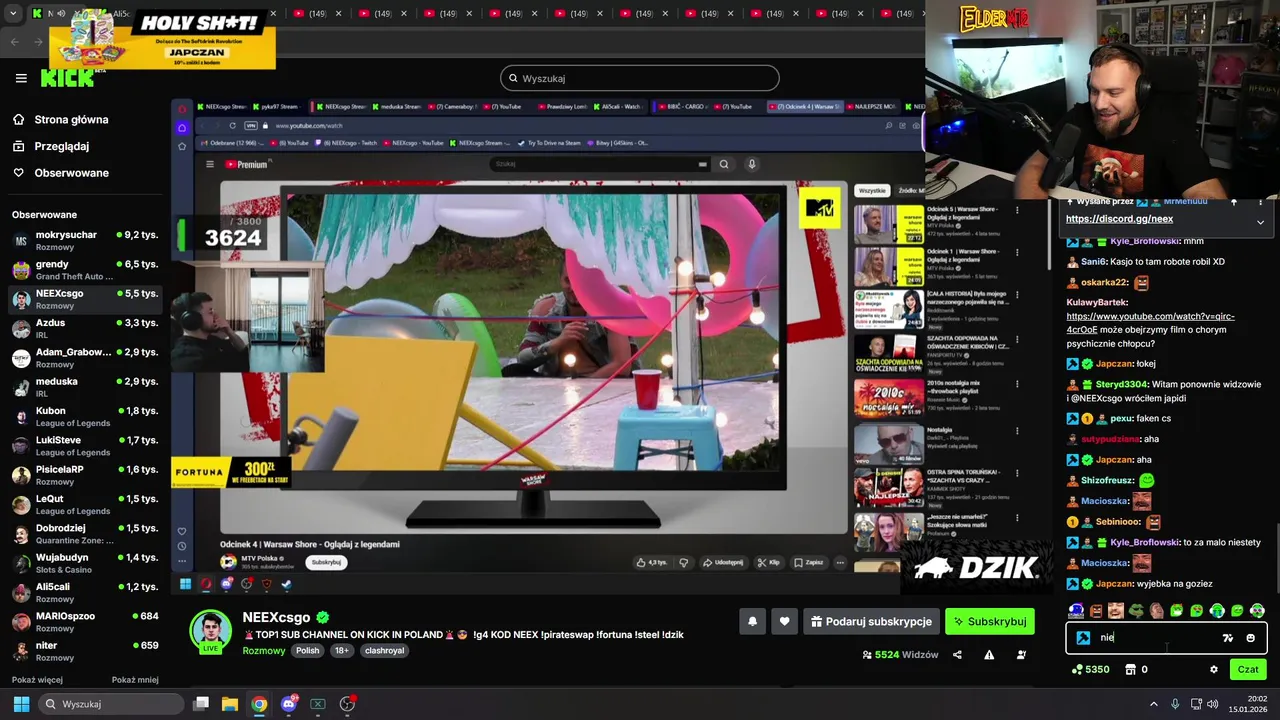
Task: Click the clashroyal tag
Action: pyautogui.click(x=384, y=650)
